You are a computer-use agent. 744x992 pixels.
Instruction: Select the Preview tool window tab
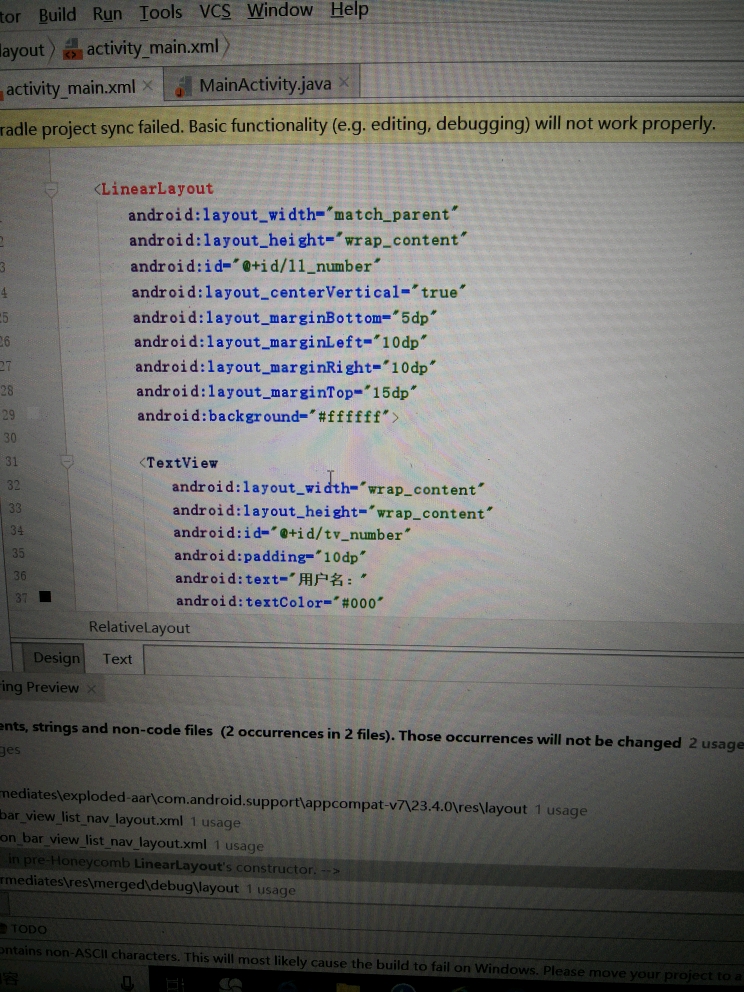(40, 687)
